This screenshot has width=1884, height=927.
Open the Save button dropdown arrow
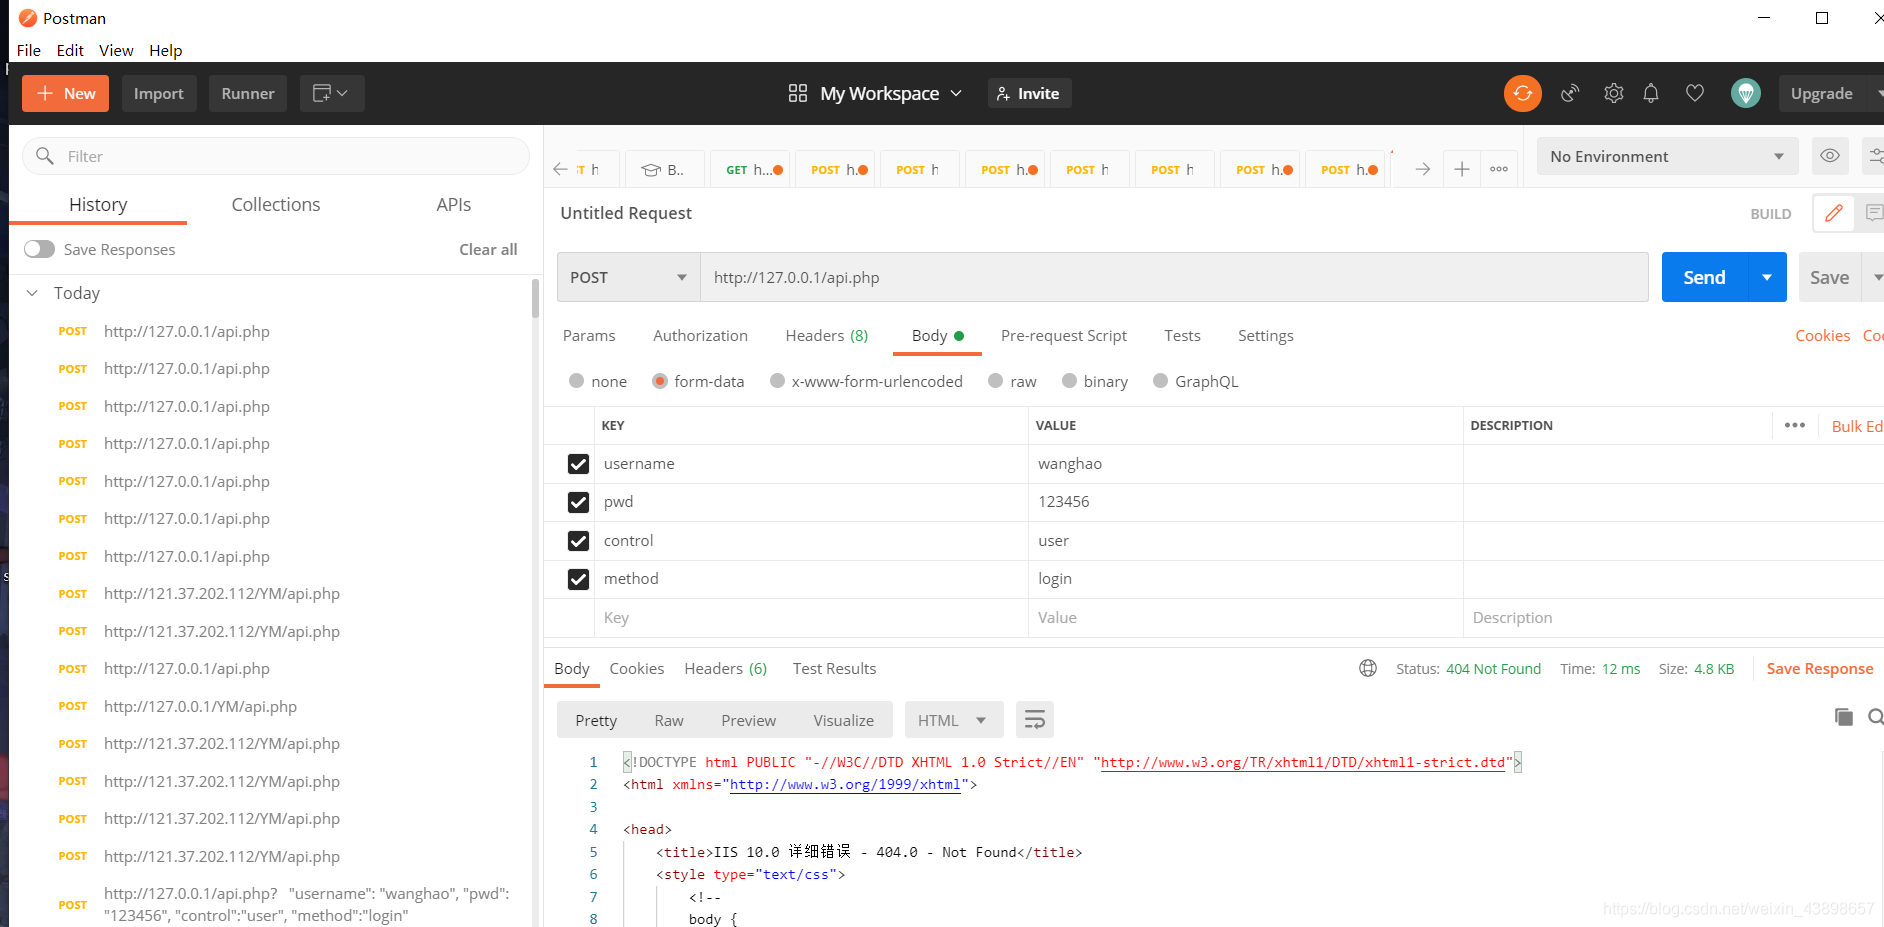(x=1875, y=277)
